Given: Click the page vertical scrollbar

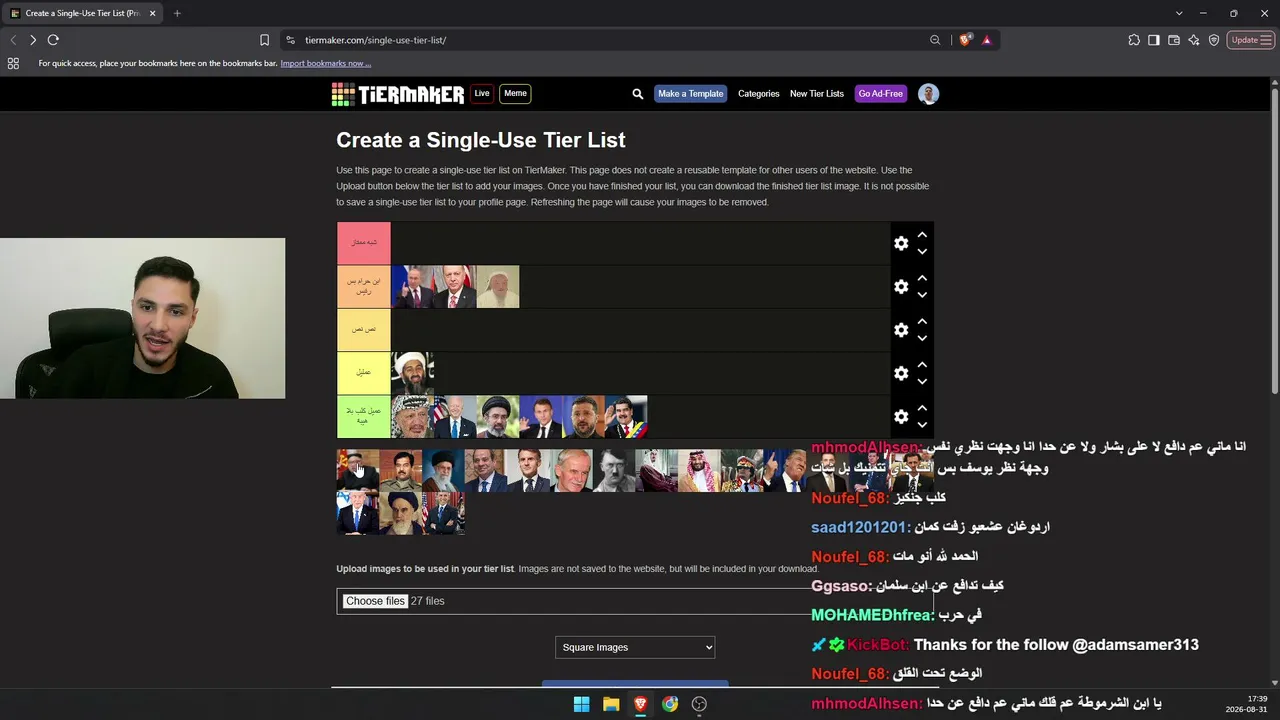Looking at the screenshot, I should (1274, 240).
